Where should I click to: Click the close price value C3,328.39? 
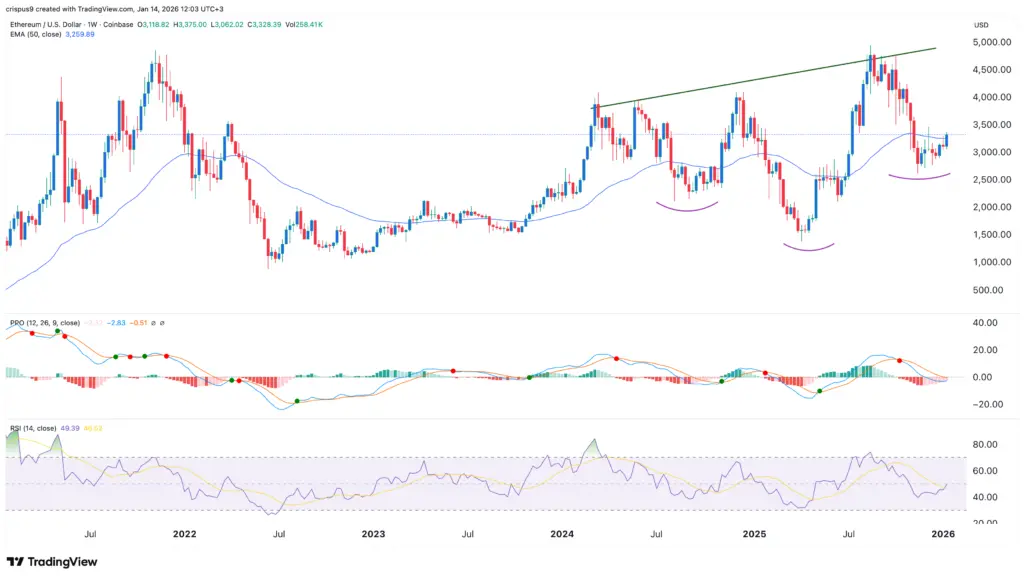[263, 25]
